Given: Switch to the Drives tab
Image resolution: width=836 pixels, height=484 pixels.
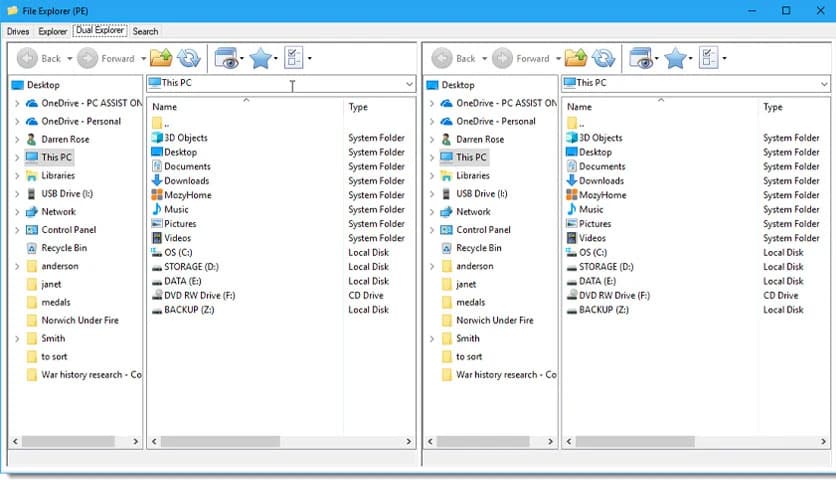Looking at the screenshot, I should [18, 31].
